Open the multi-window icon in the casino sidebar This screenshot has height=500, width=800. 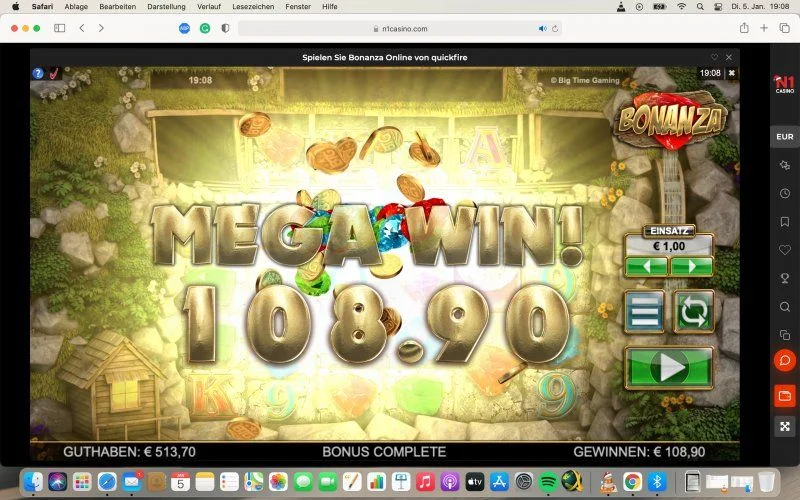point(785,335)
